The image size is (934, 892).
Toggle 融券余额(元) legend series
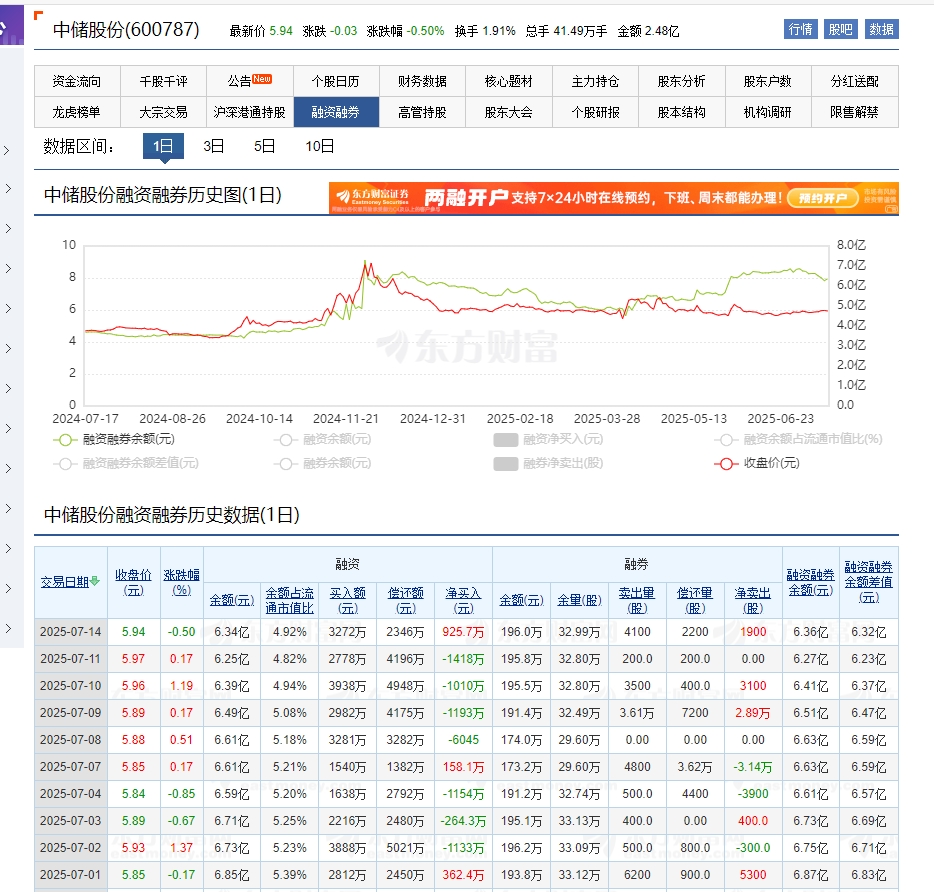coord(322,464)
